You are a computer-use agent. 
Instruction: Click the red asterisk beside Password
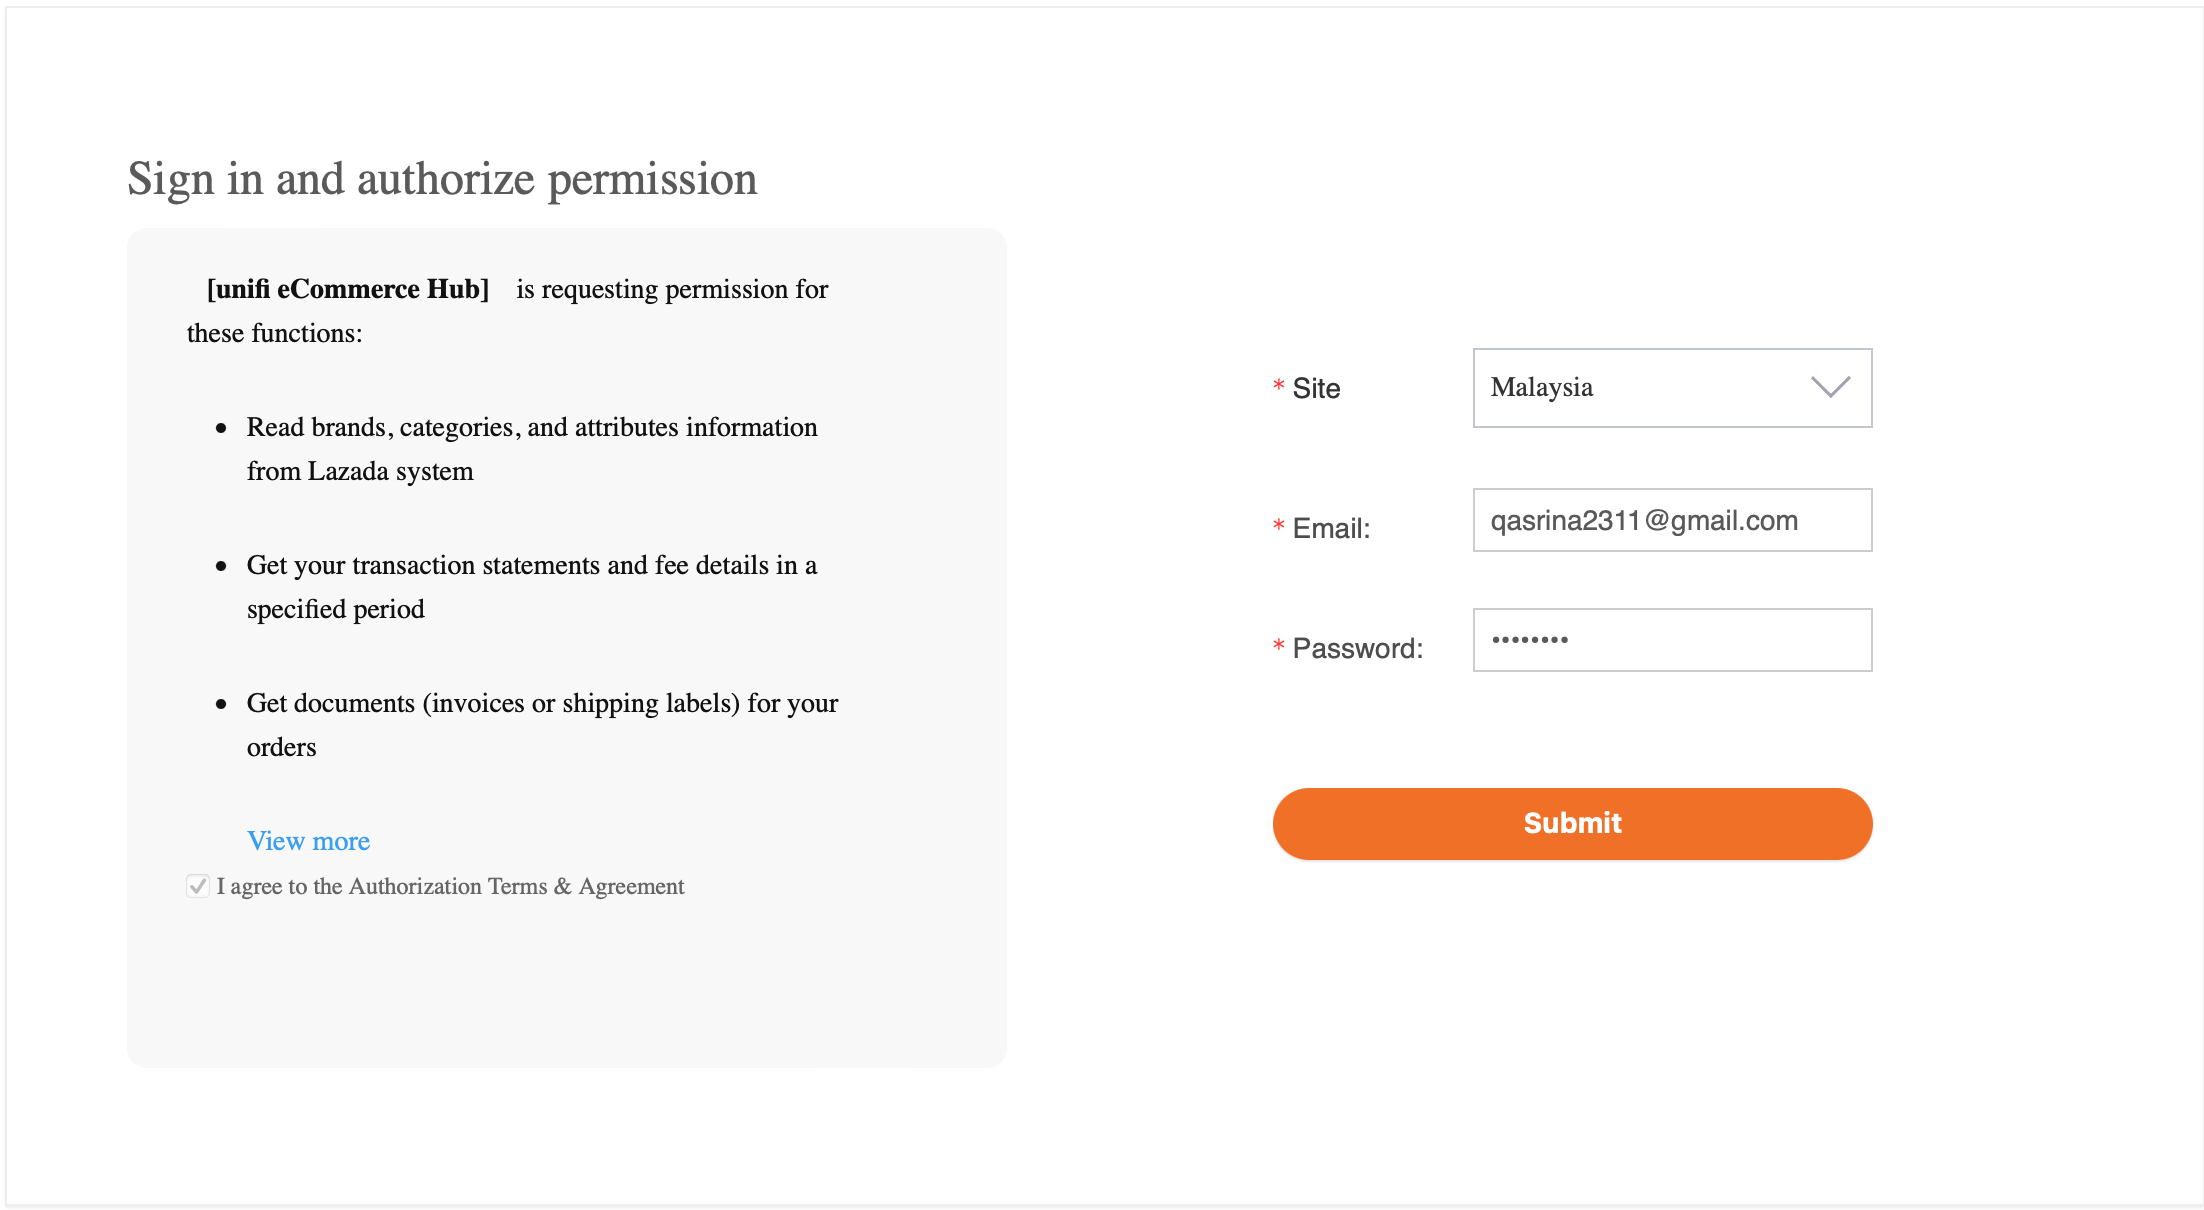1278,646
